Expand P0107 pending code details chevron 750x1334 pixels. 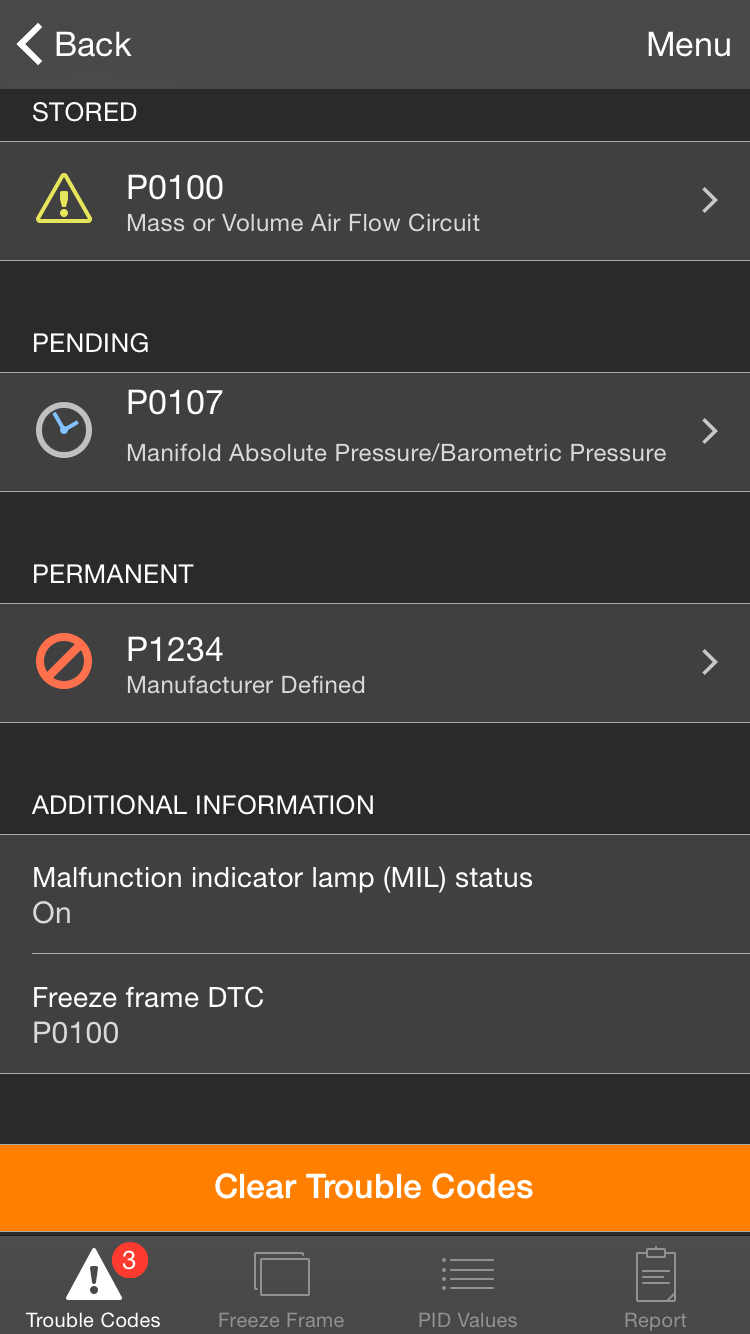pyautogui.click(x=710, y=431)
